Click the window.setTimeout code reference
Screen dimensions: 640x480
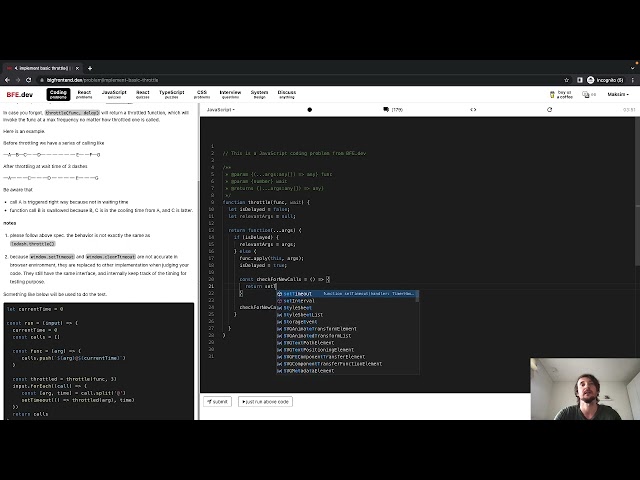(52, 257)
